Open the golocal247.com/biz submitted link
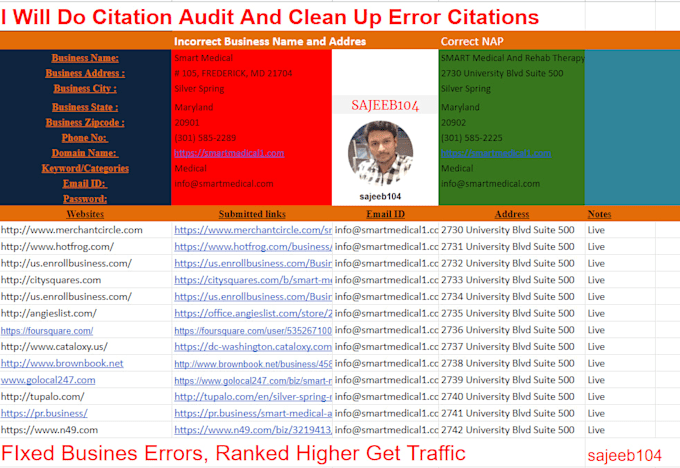Viewport: 680px width, 468px height. (x=253, y=380)
